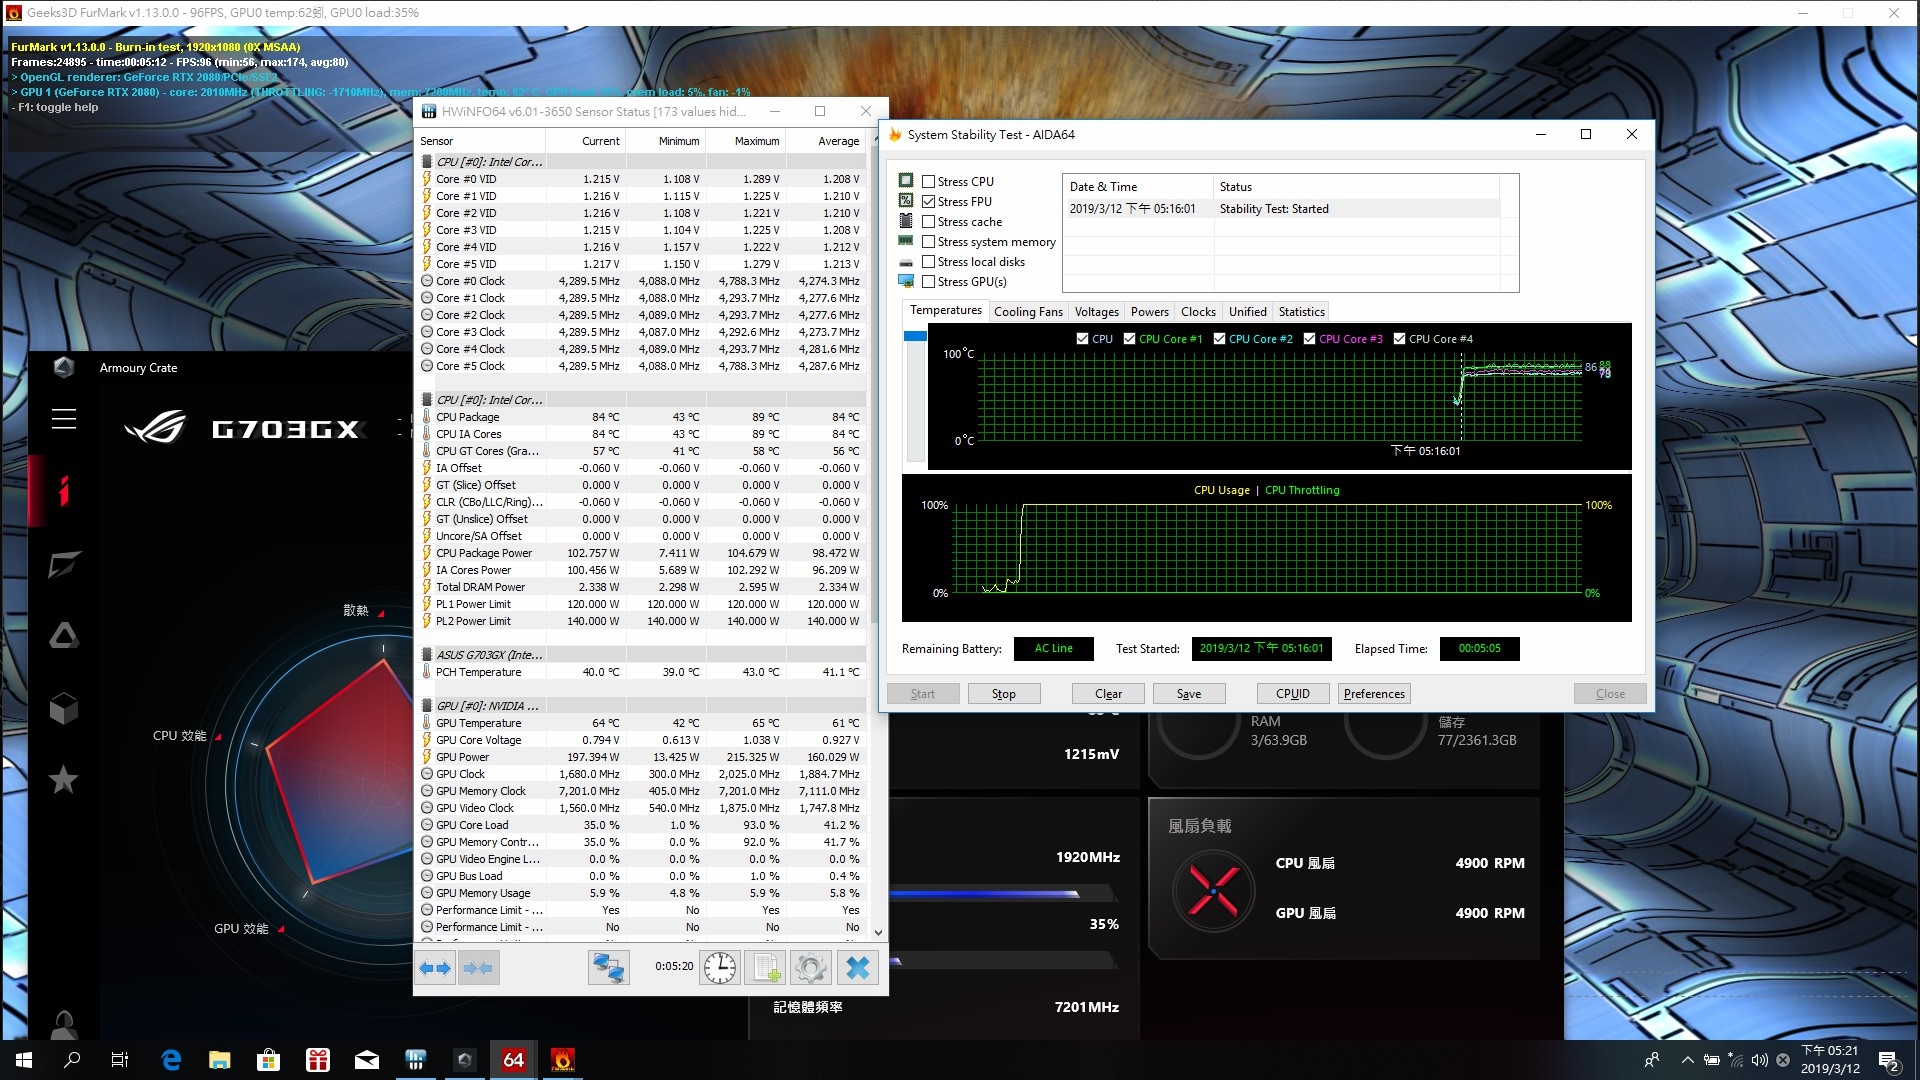This screenshot has height=1080, width=1920.
Task: Open HWiNFO gear settings icon
Action: tap(811, 968)
